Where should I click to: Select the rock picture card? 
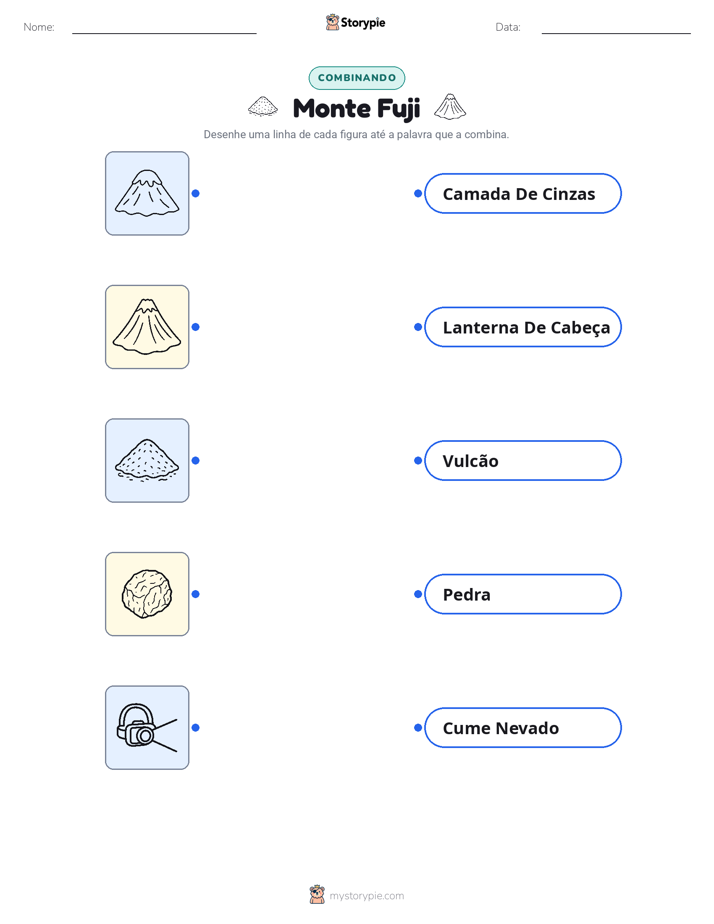click(x=147, y=594)
